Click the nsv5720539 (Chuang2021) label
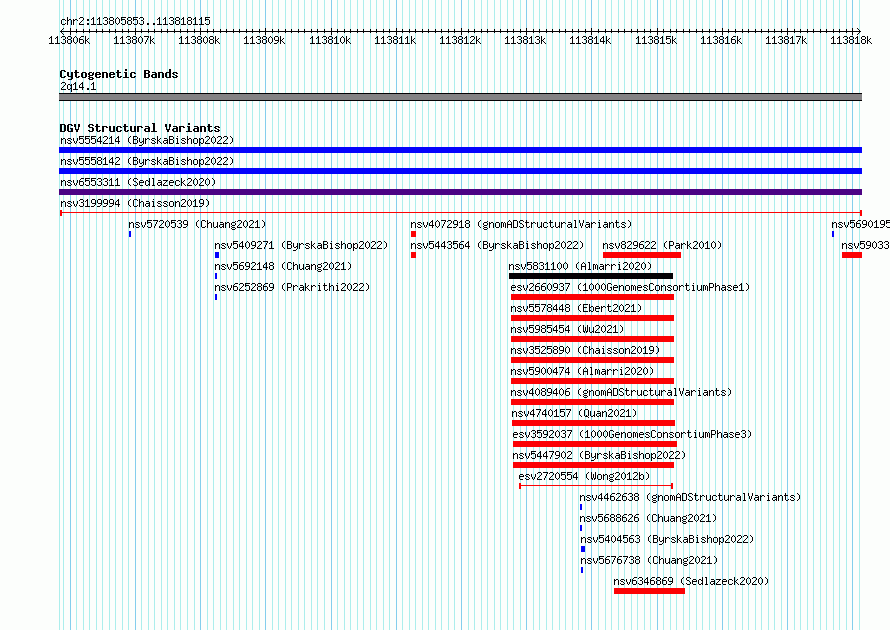890x630 pixels. tap(197, 224)
